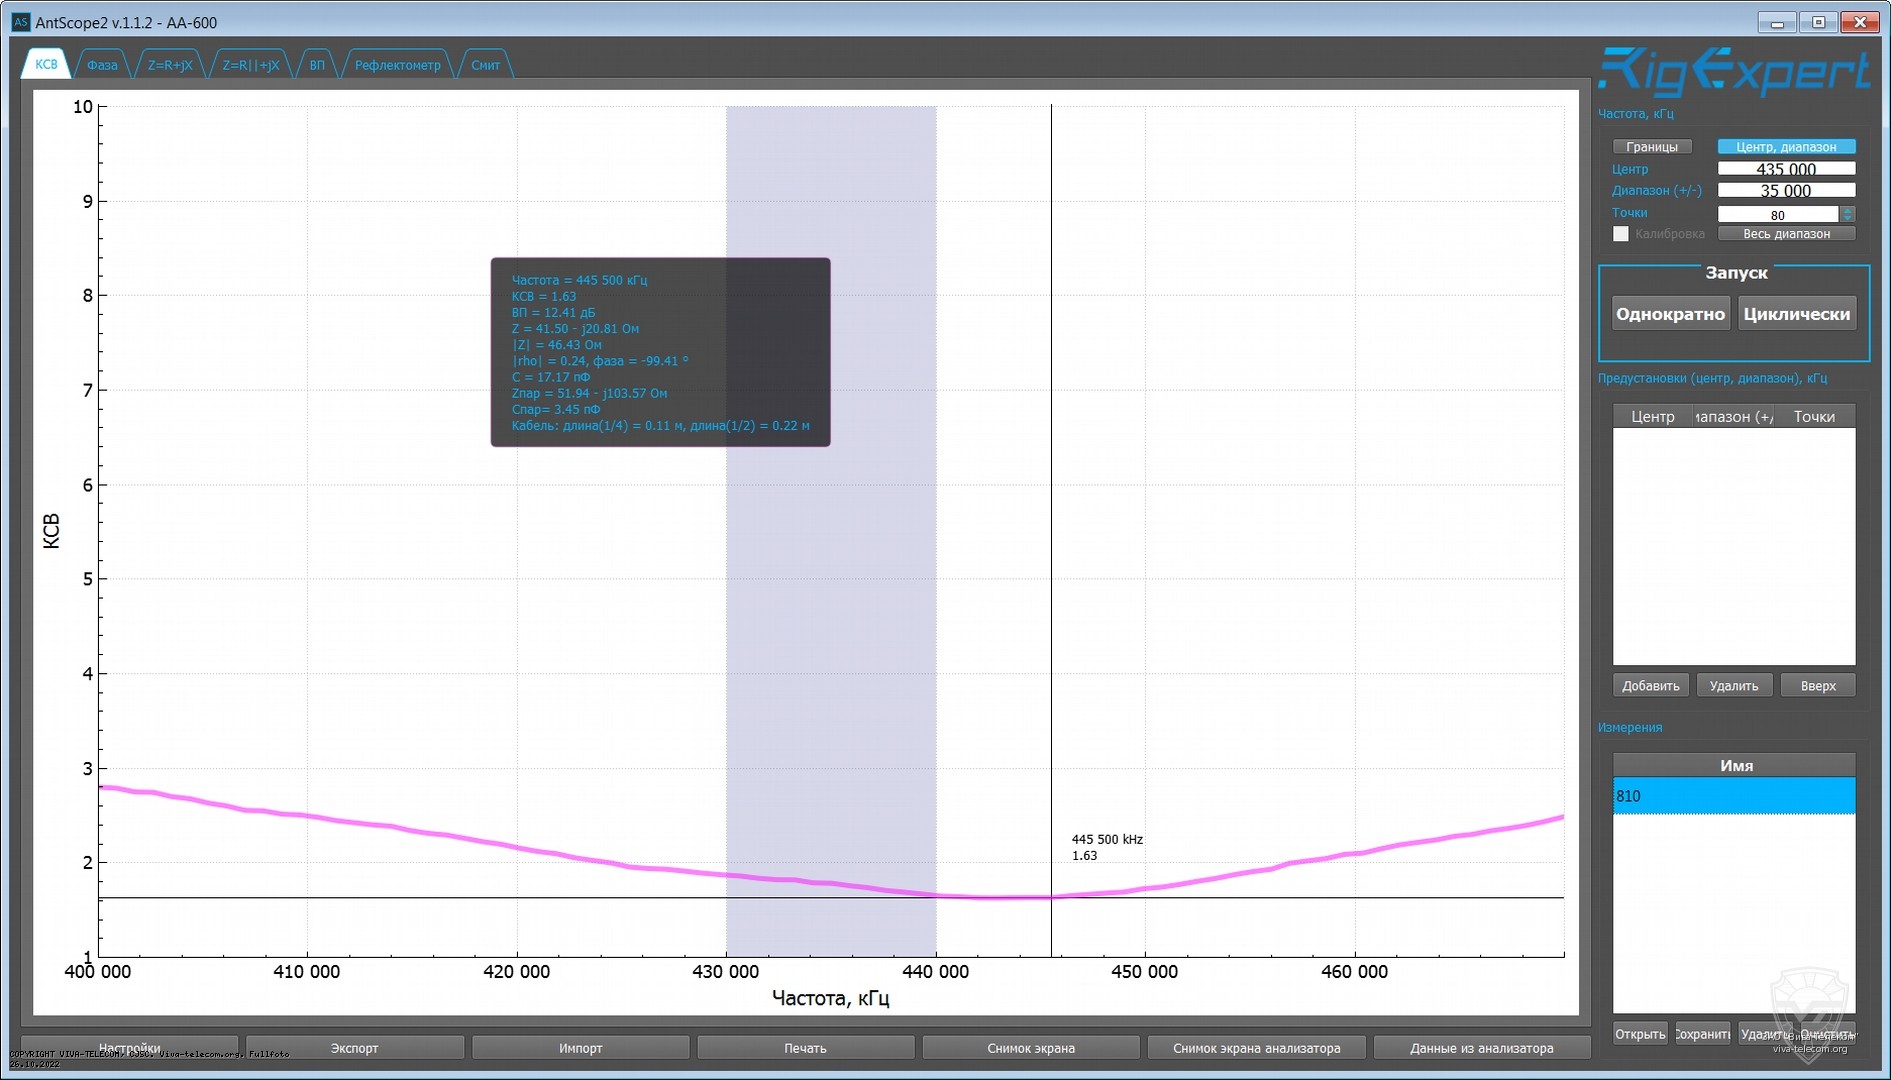The image size is (1891, 1080).
Task: Start continuous sweep with Циклически
Action: coord(1796,314)
